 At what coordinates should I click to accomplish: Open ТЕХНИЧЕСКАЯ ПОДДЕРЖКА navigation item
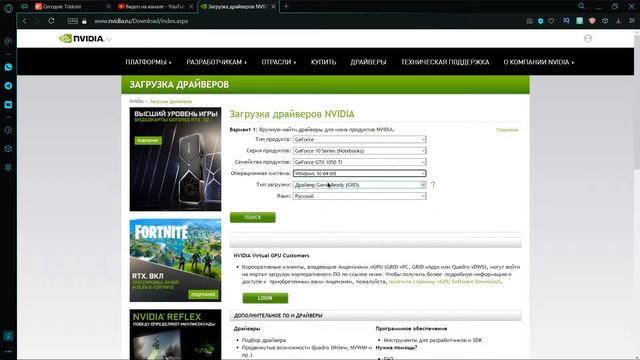point(445,62)
